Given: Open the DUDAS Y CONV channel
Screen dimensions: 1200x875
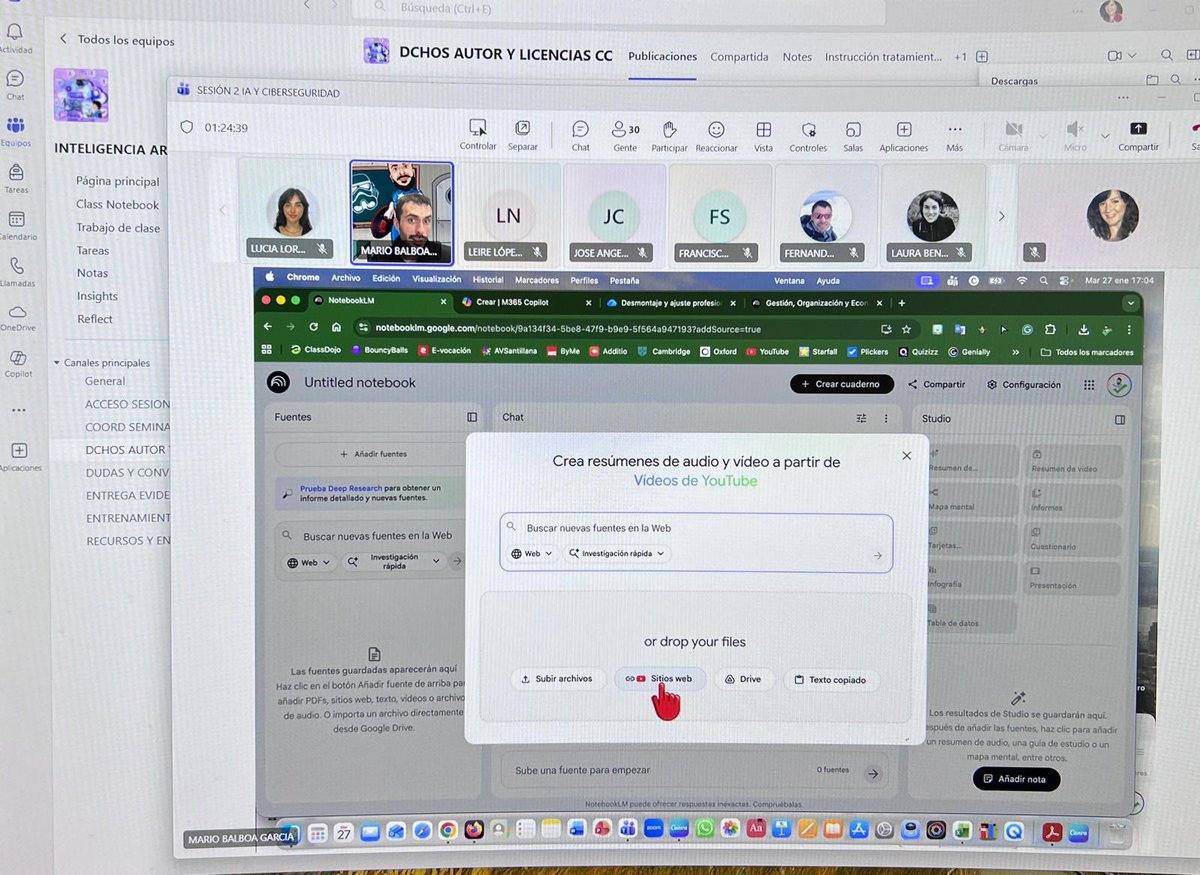Looking at the screenshot, I should (x=127, y=473).
